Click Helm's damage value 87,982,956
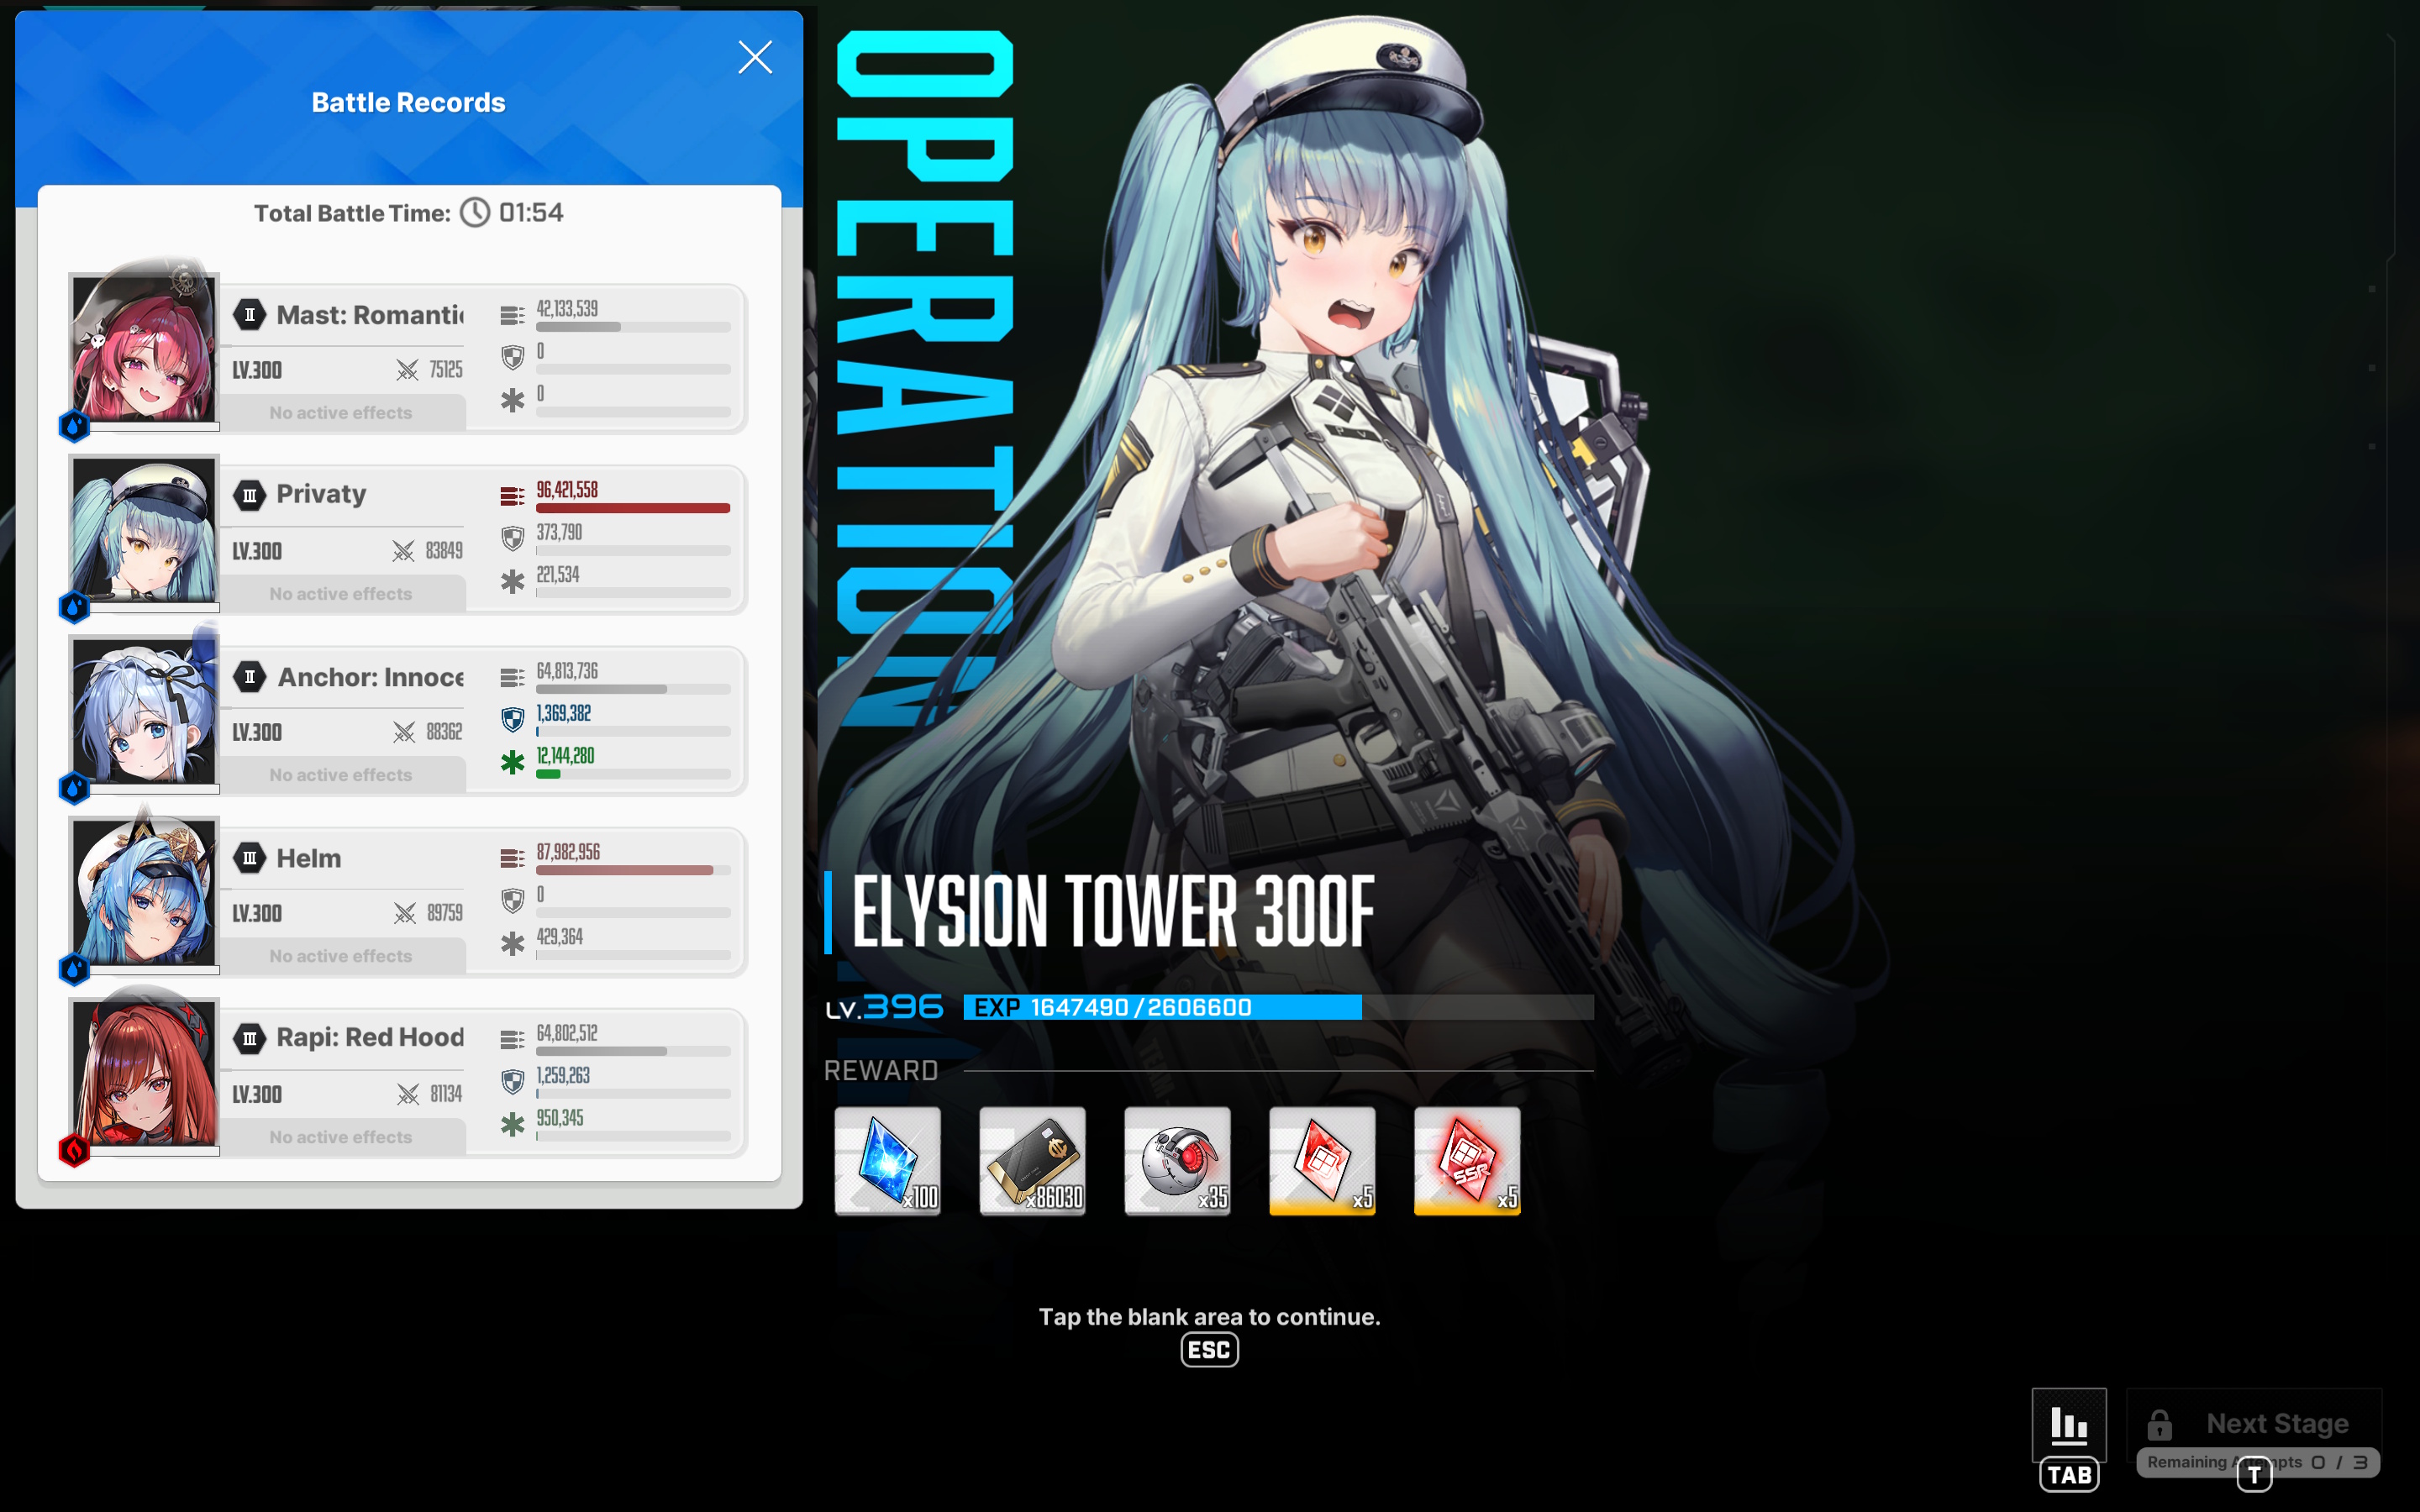The image size is (2420, 1512). pyautogui.click(x=568, y=851)
